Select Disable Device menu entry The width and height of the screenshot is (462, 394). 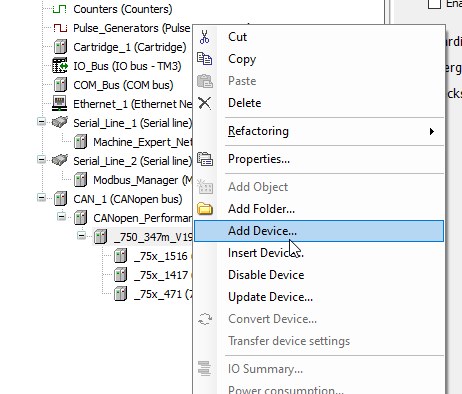[x=266, y=275]
